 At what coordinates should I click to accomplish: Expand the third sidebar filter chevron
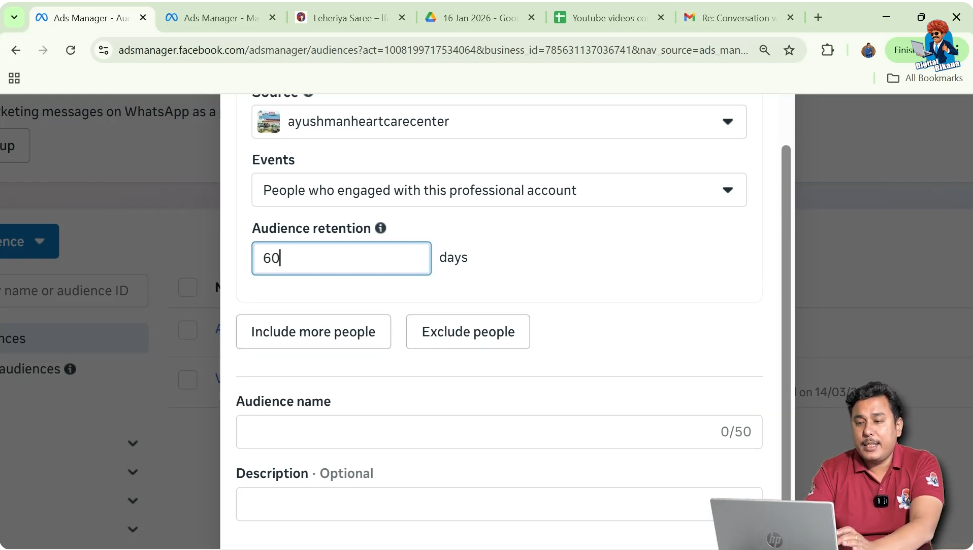click(x=133, y=500)
